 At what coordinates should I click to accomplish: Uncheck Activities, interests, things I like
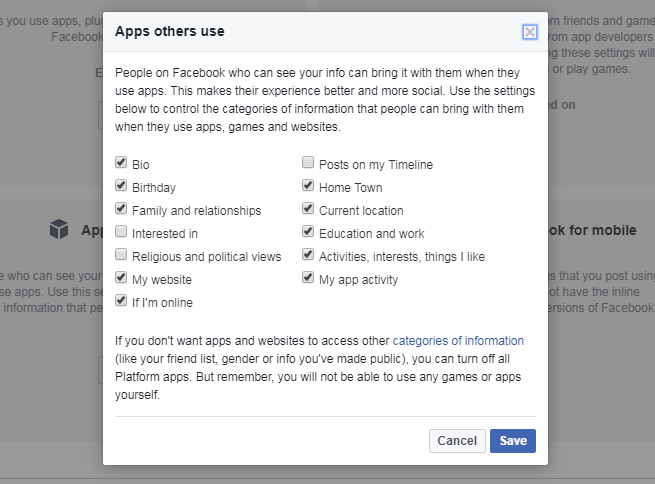coord(308,254)
